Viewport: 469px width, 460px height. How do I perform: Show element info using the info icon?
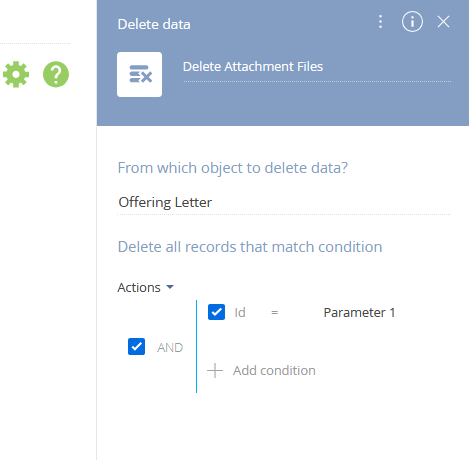click(x=412, y=22)
